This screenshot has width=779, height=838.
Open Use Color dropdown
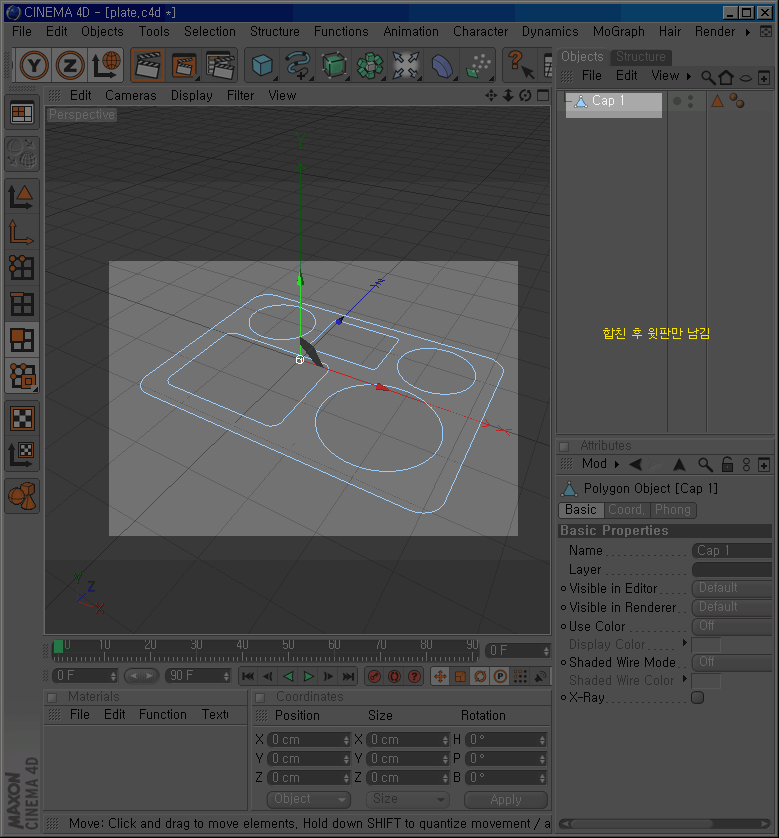coord(732,626)
